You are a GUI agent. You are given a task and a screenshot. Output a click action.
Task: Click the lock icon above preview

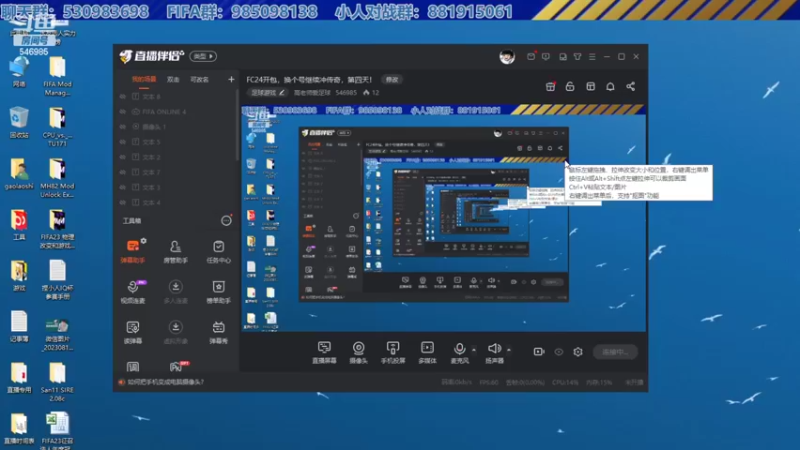point(570,86)
